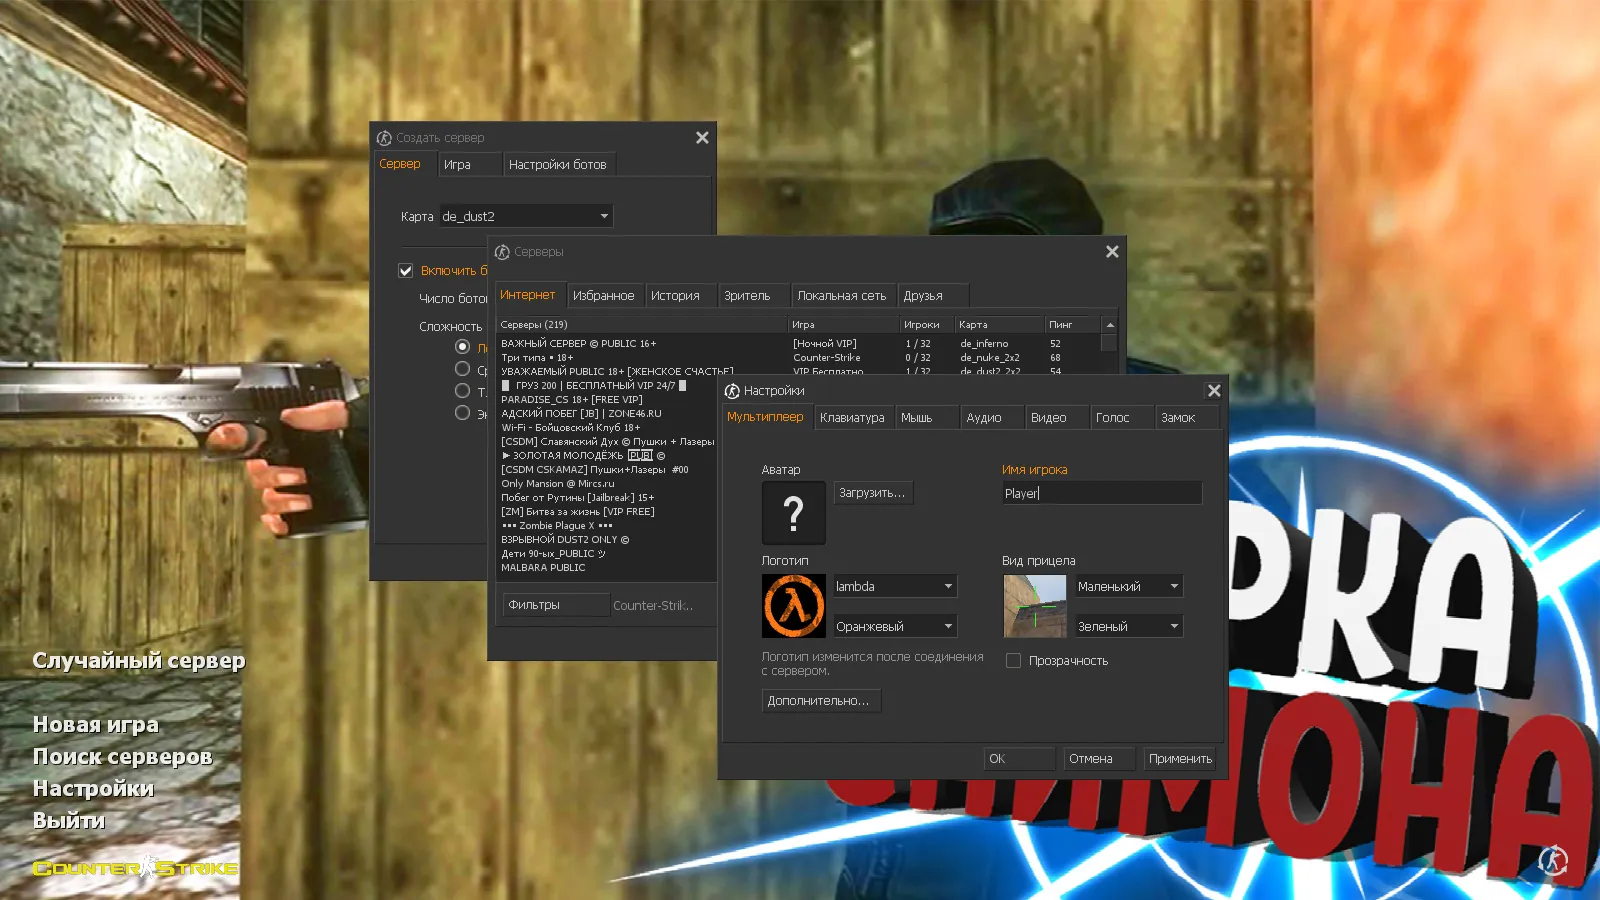Open the Избранное tab in server browser
This screenshot has height=900, width=1600.
[603, 296]
